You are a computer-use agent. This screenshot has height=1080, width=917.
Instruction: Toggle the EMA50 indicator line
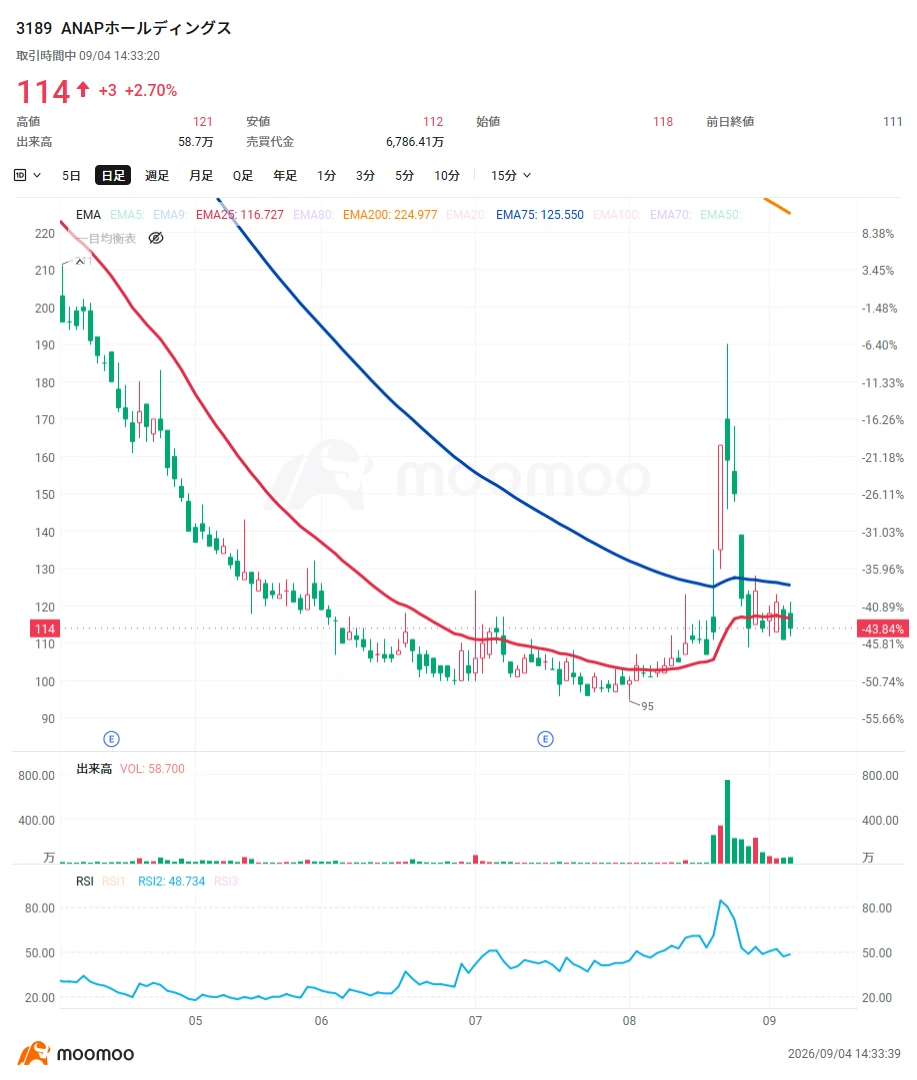click(x=721, y=215)
